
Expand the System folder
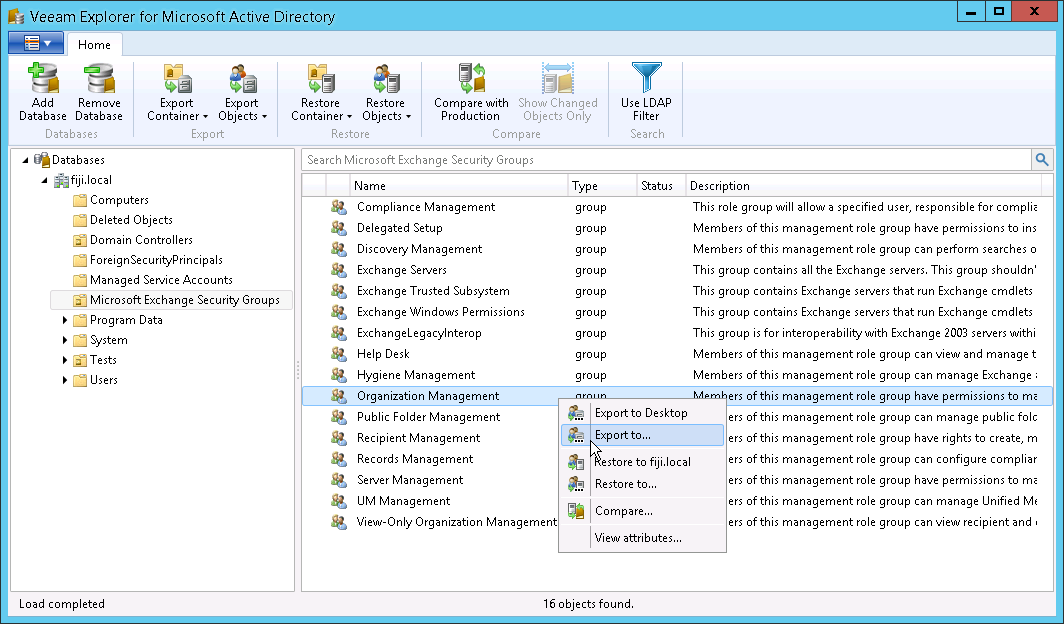[65, 340]
